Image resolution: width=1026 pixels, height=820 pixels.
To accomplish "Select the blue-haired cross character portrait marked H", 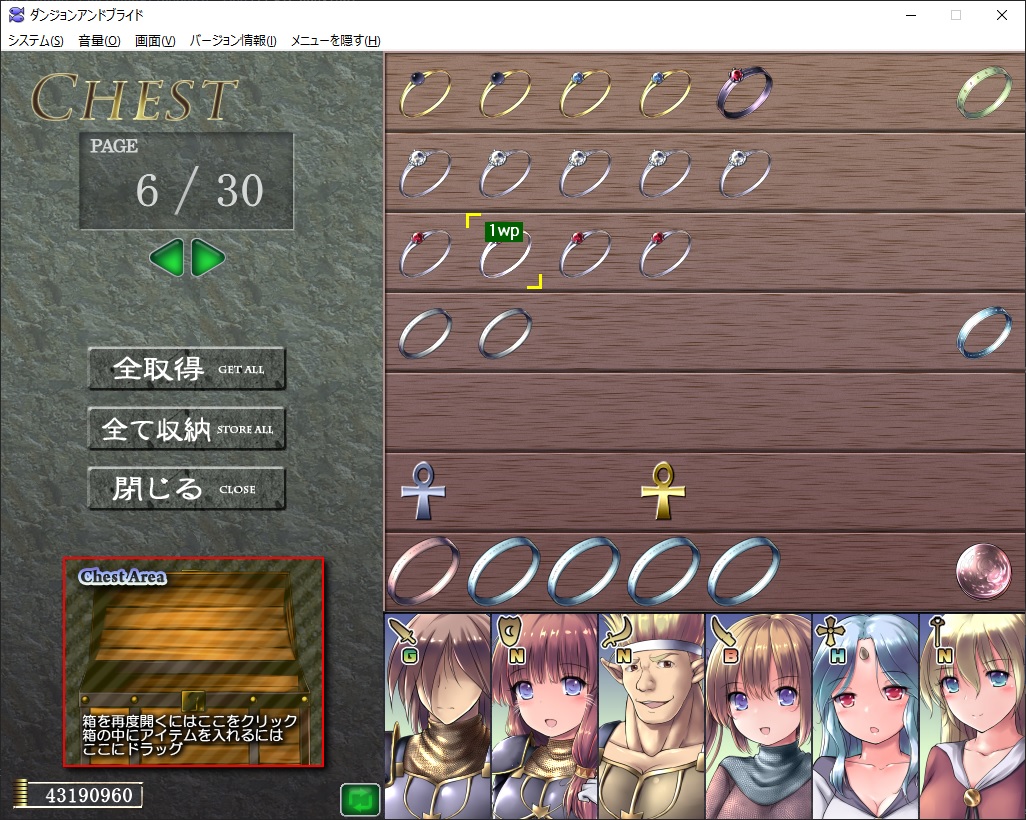I will pos(866,716).
